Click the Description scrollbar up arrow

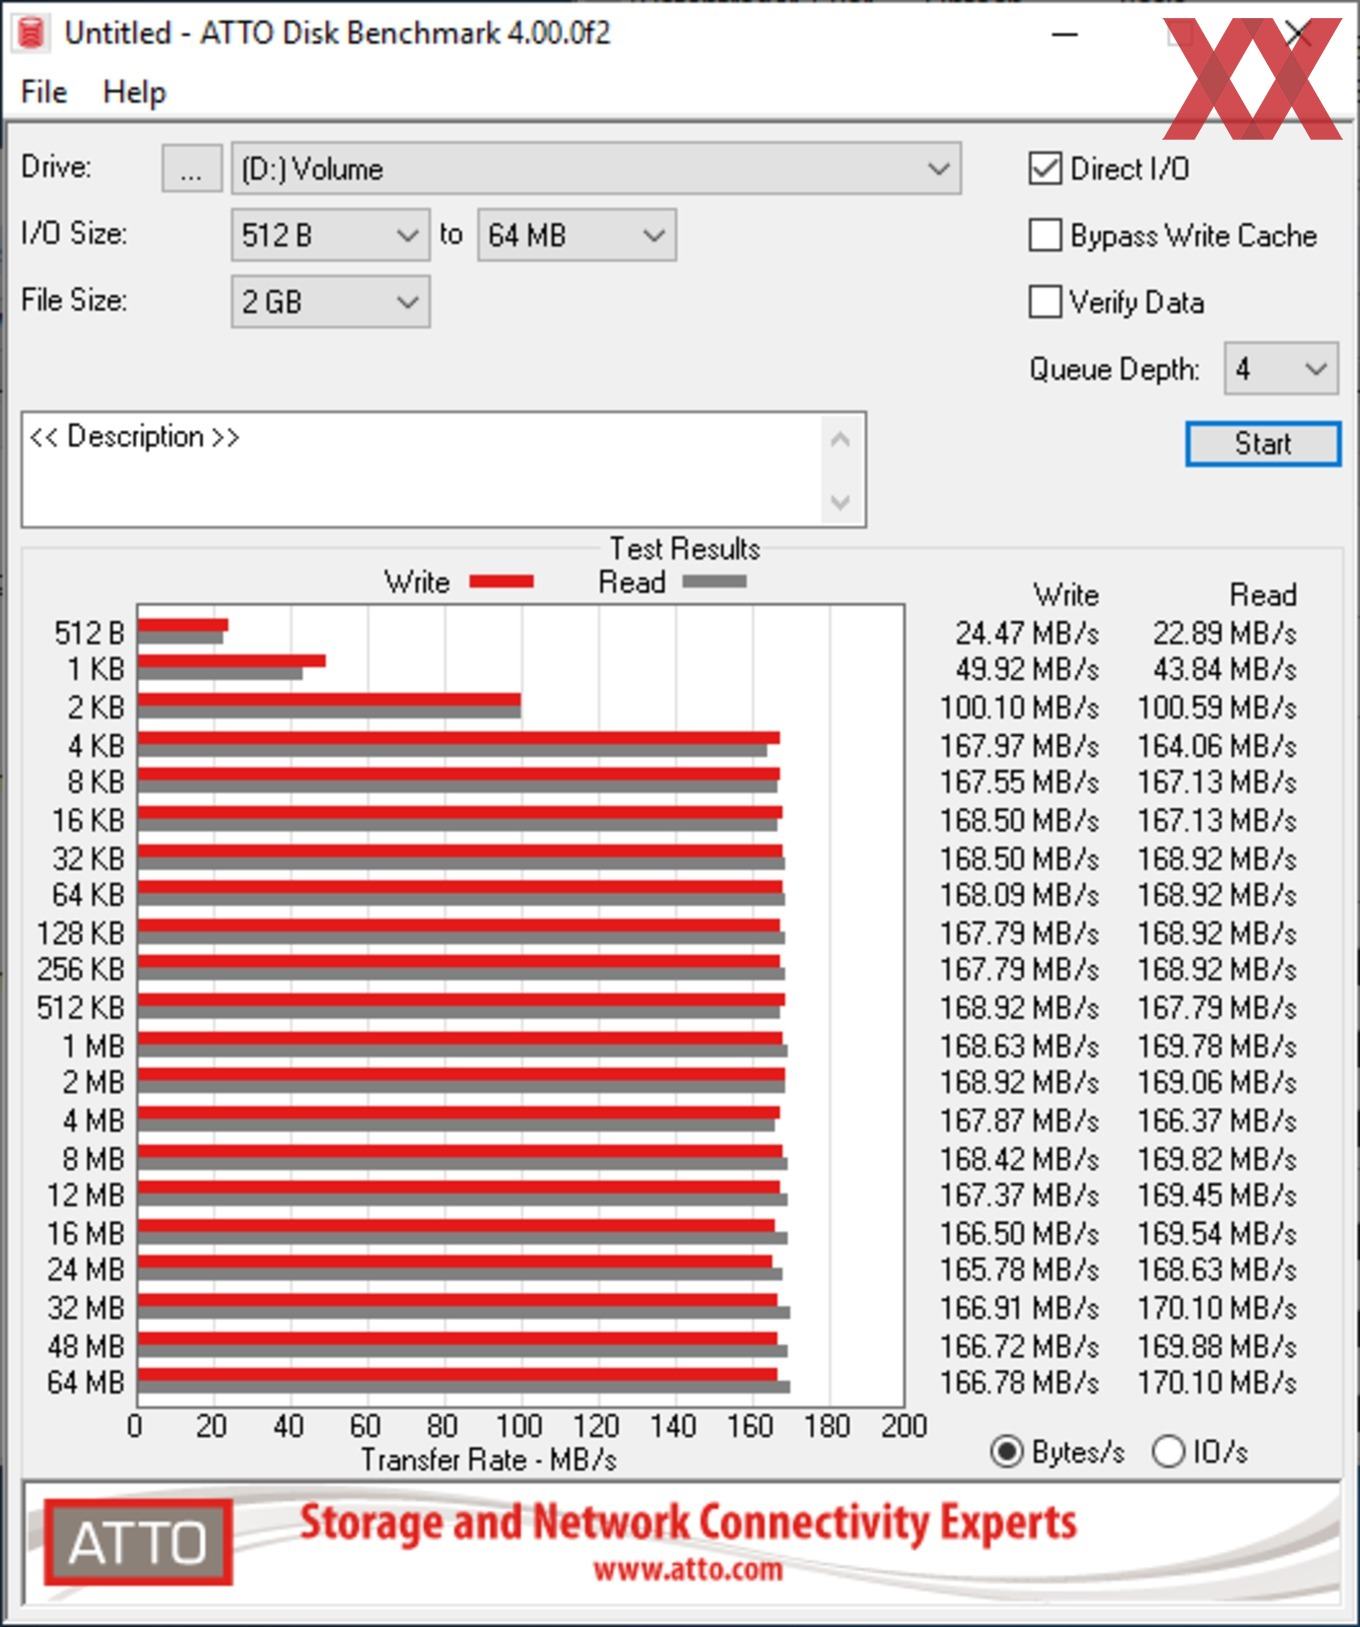(840, 439)
